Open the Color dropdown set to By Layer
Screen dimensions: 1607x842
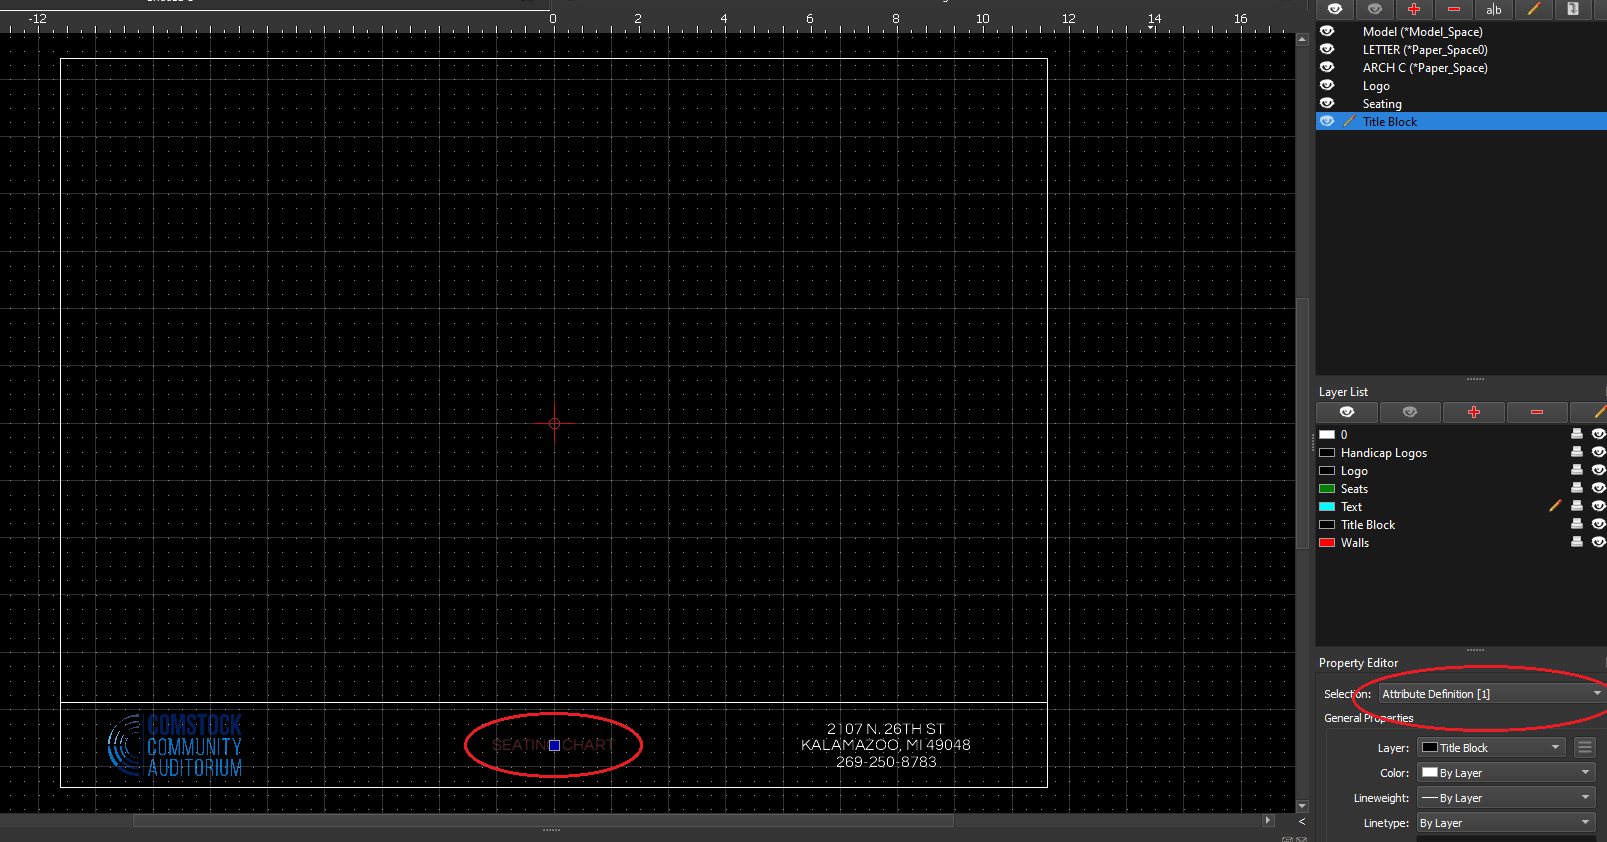pyautogui.click(x=1506, y=772)
